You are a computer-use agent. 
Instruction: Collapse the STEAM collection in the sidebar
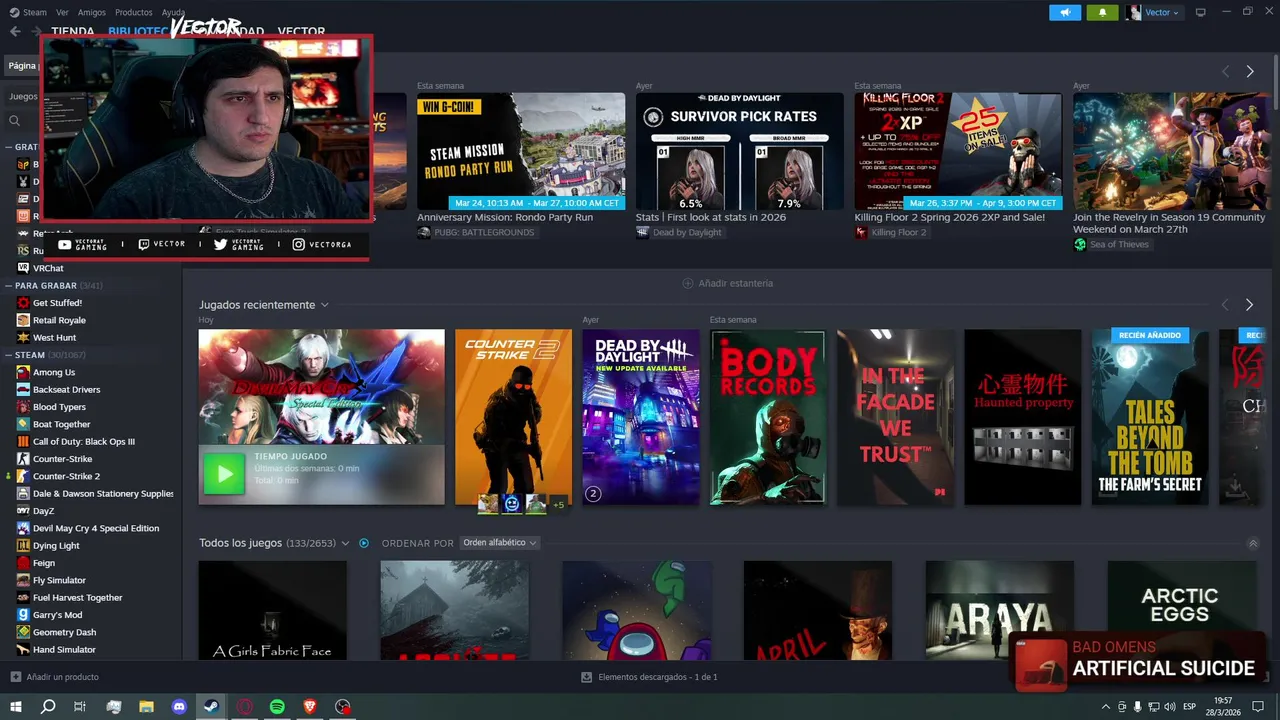(x=9, y=355)
